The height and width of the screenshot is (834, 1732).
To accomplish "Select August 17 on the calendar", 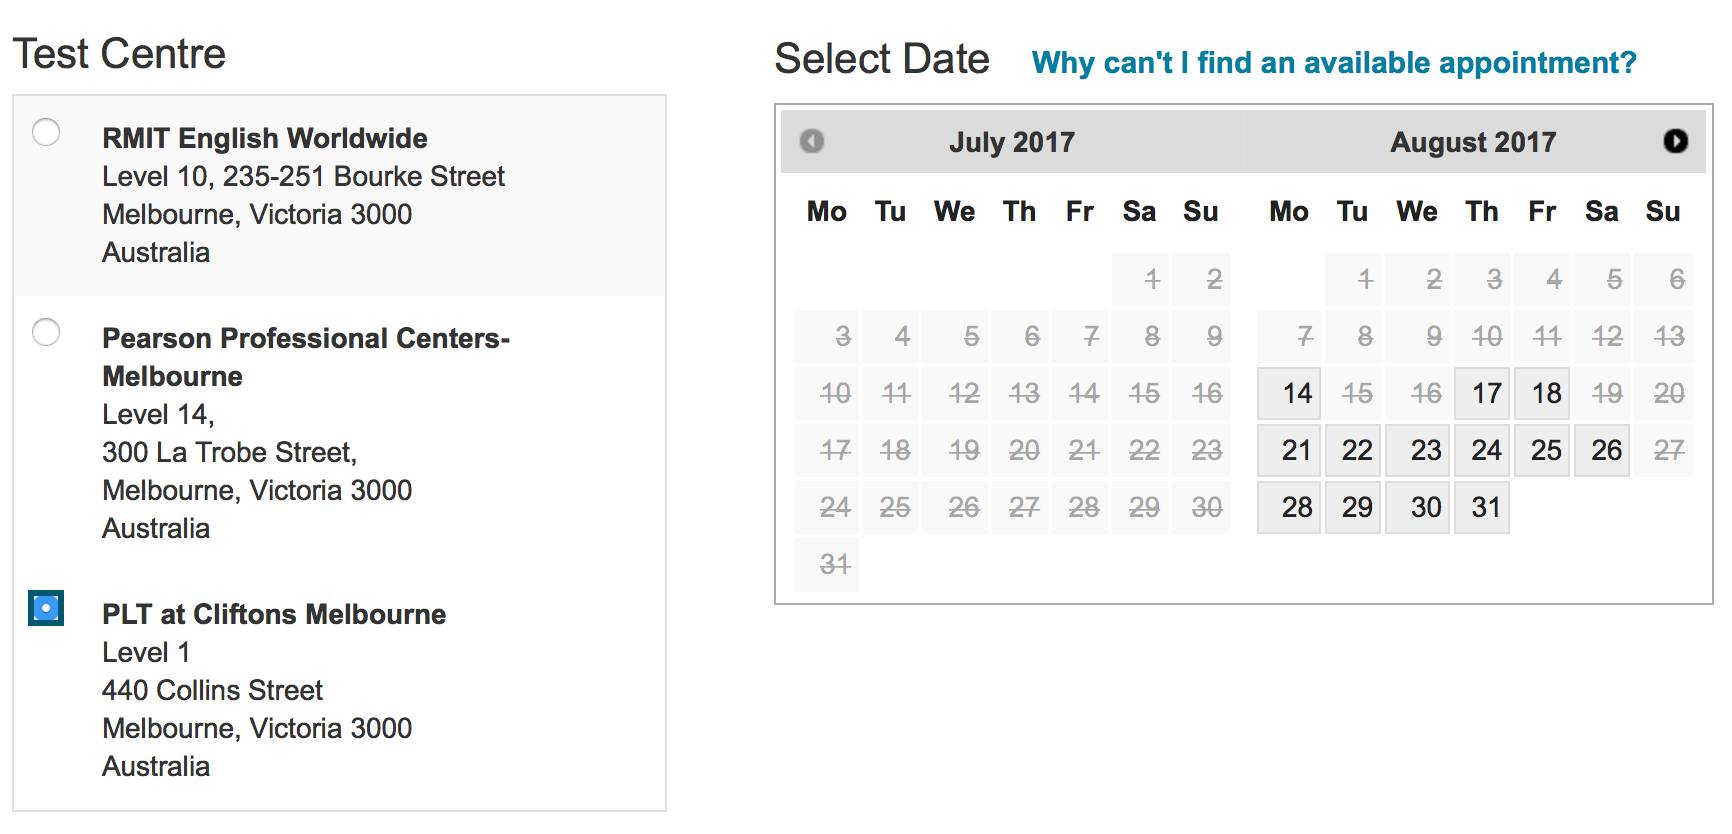I will [1485, 393].
